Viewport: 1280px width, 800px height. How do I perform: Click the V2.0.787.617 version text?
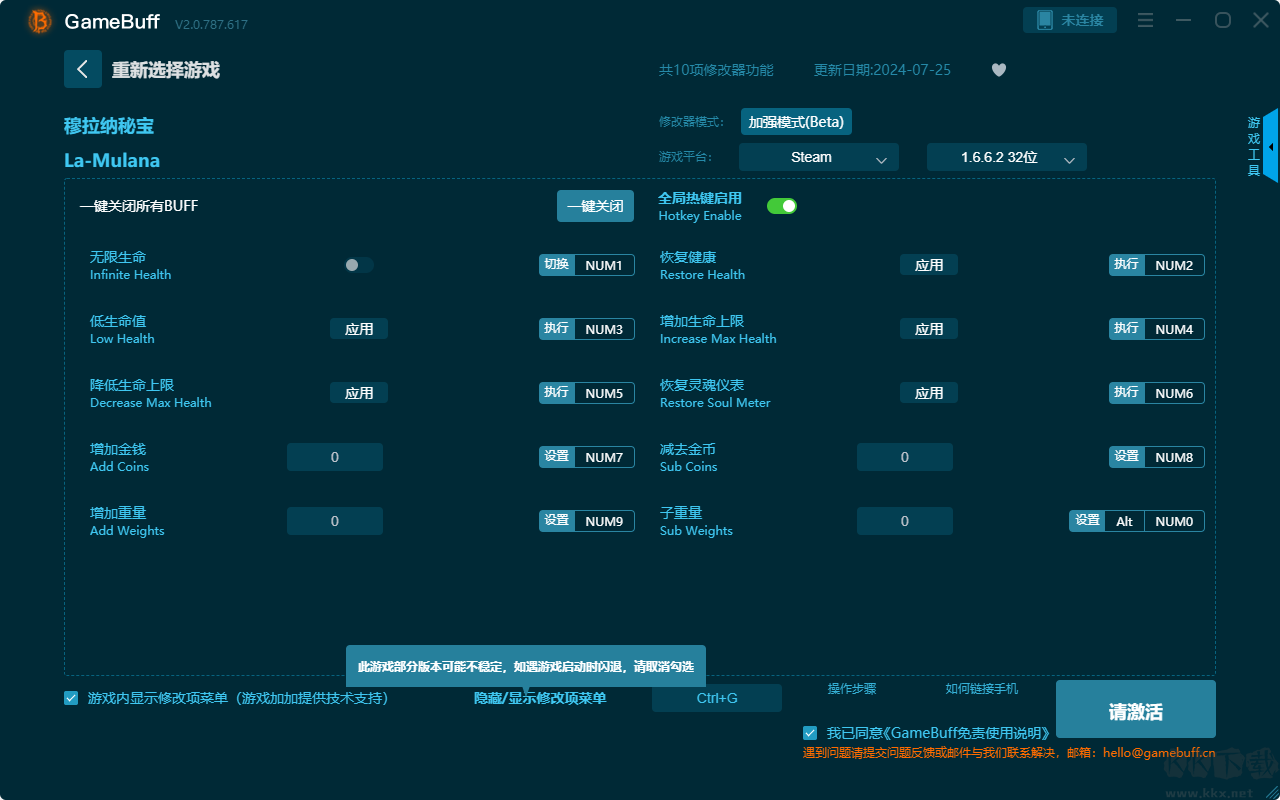pos(211,24)
